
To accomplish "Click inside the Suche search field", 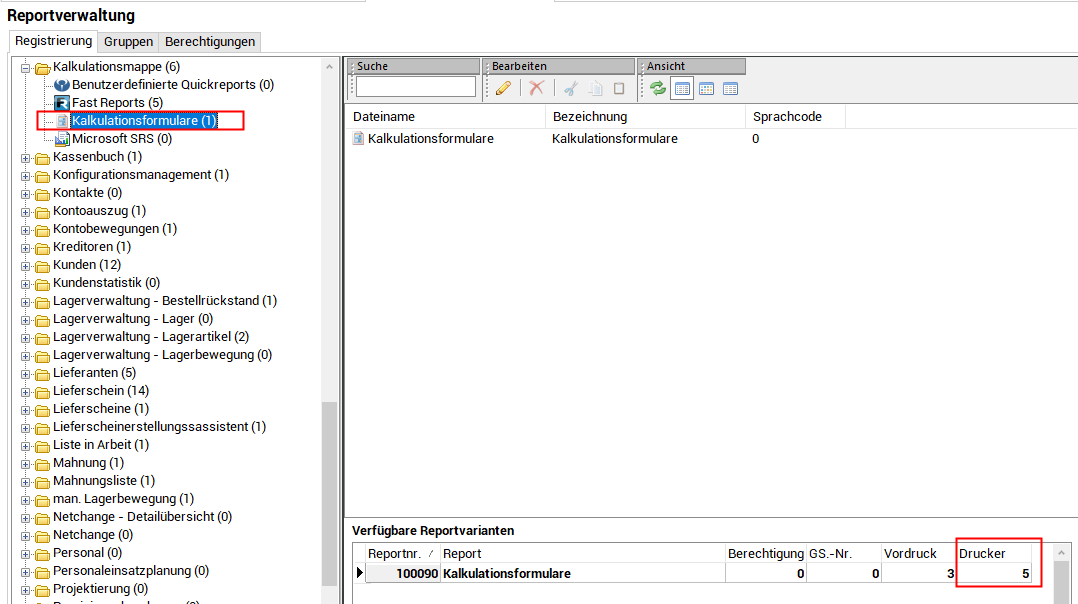I will point(416,88).
